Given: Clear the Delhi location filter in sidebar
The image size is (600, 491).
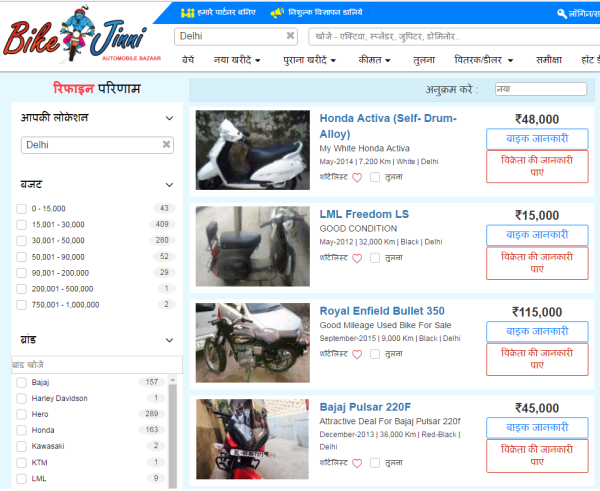Looking at the screenshot, I should 167,145.
